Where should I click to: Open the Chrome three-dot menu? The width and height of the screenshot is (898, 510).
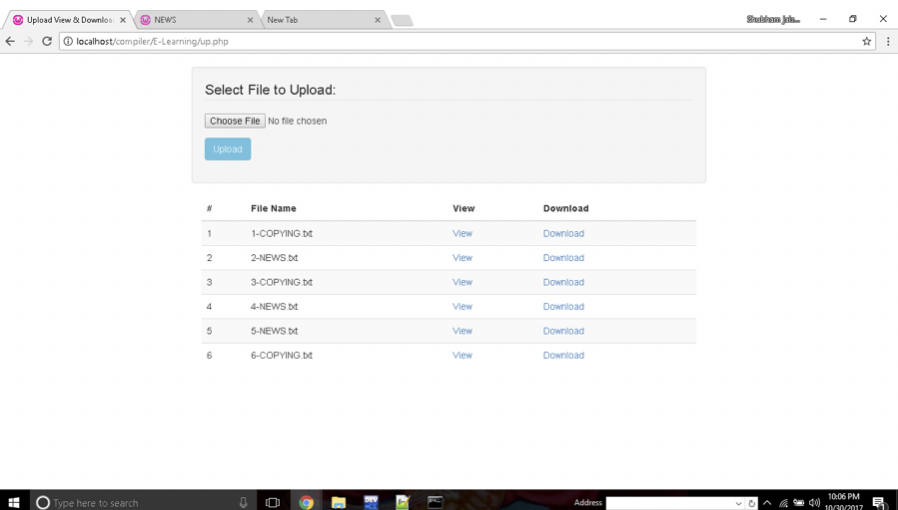[x=888, y=41]
